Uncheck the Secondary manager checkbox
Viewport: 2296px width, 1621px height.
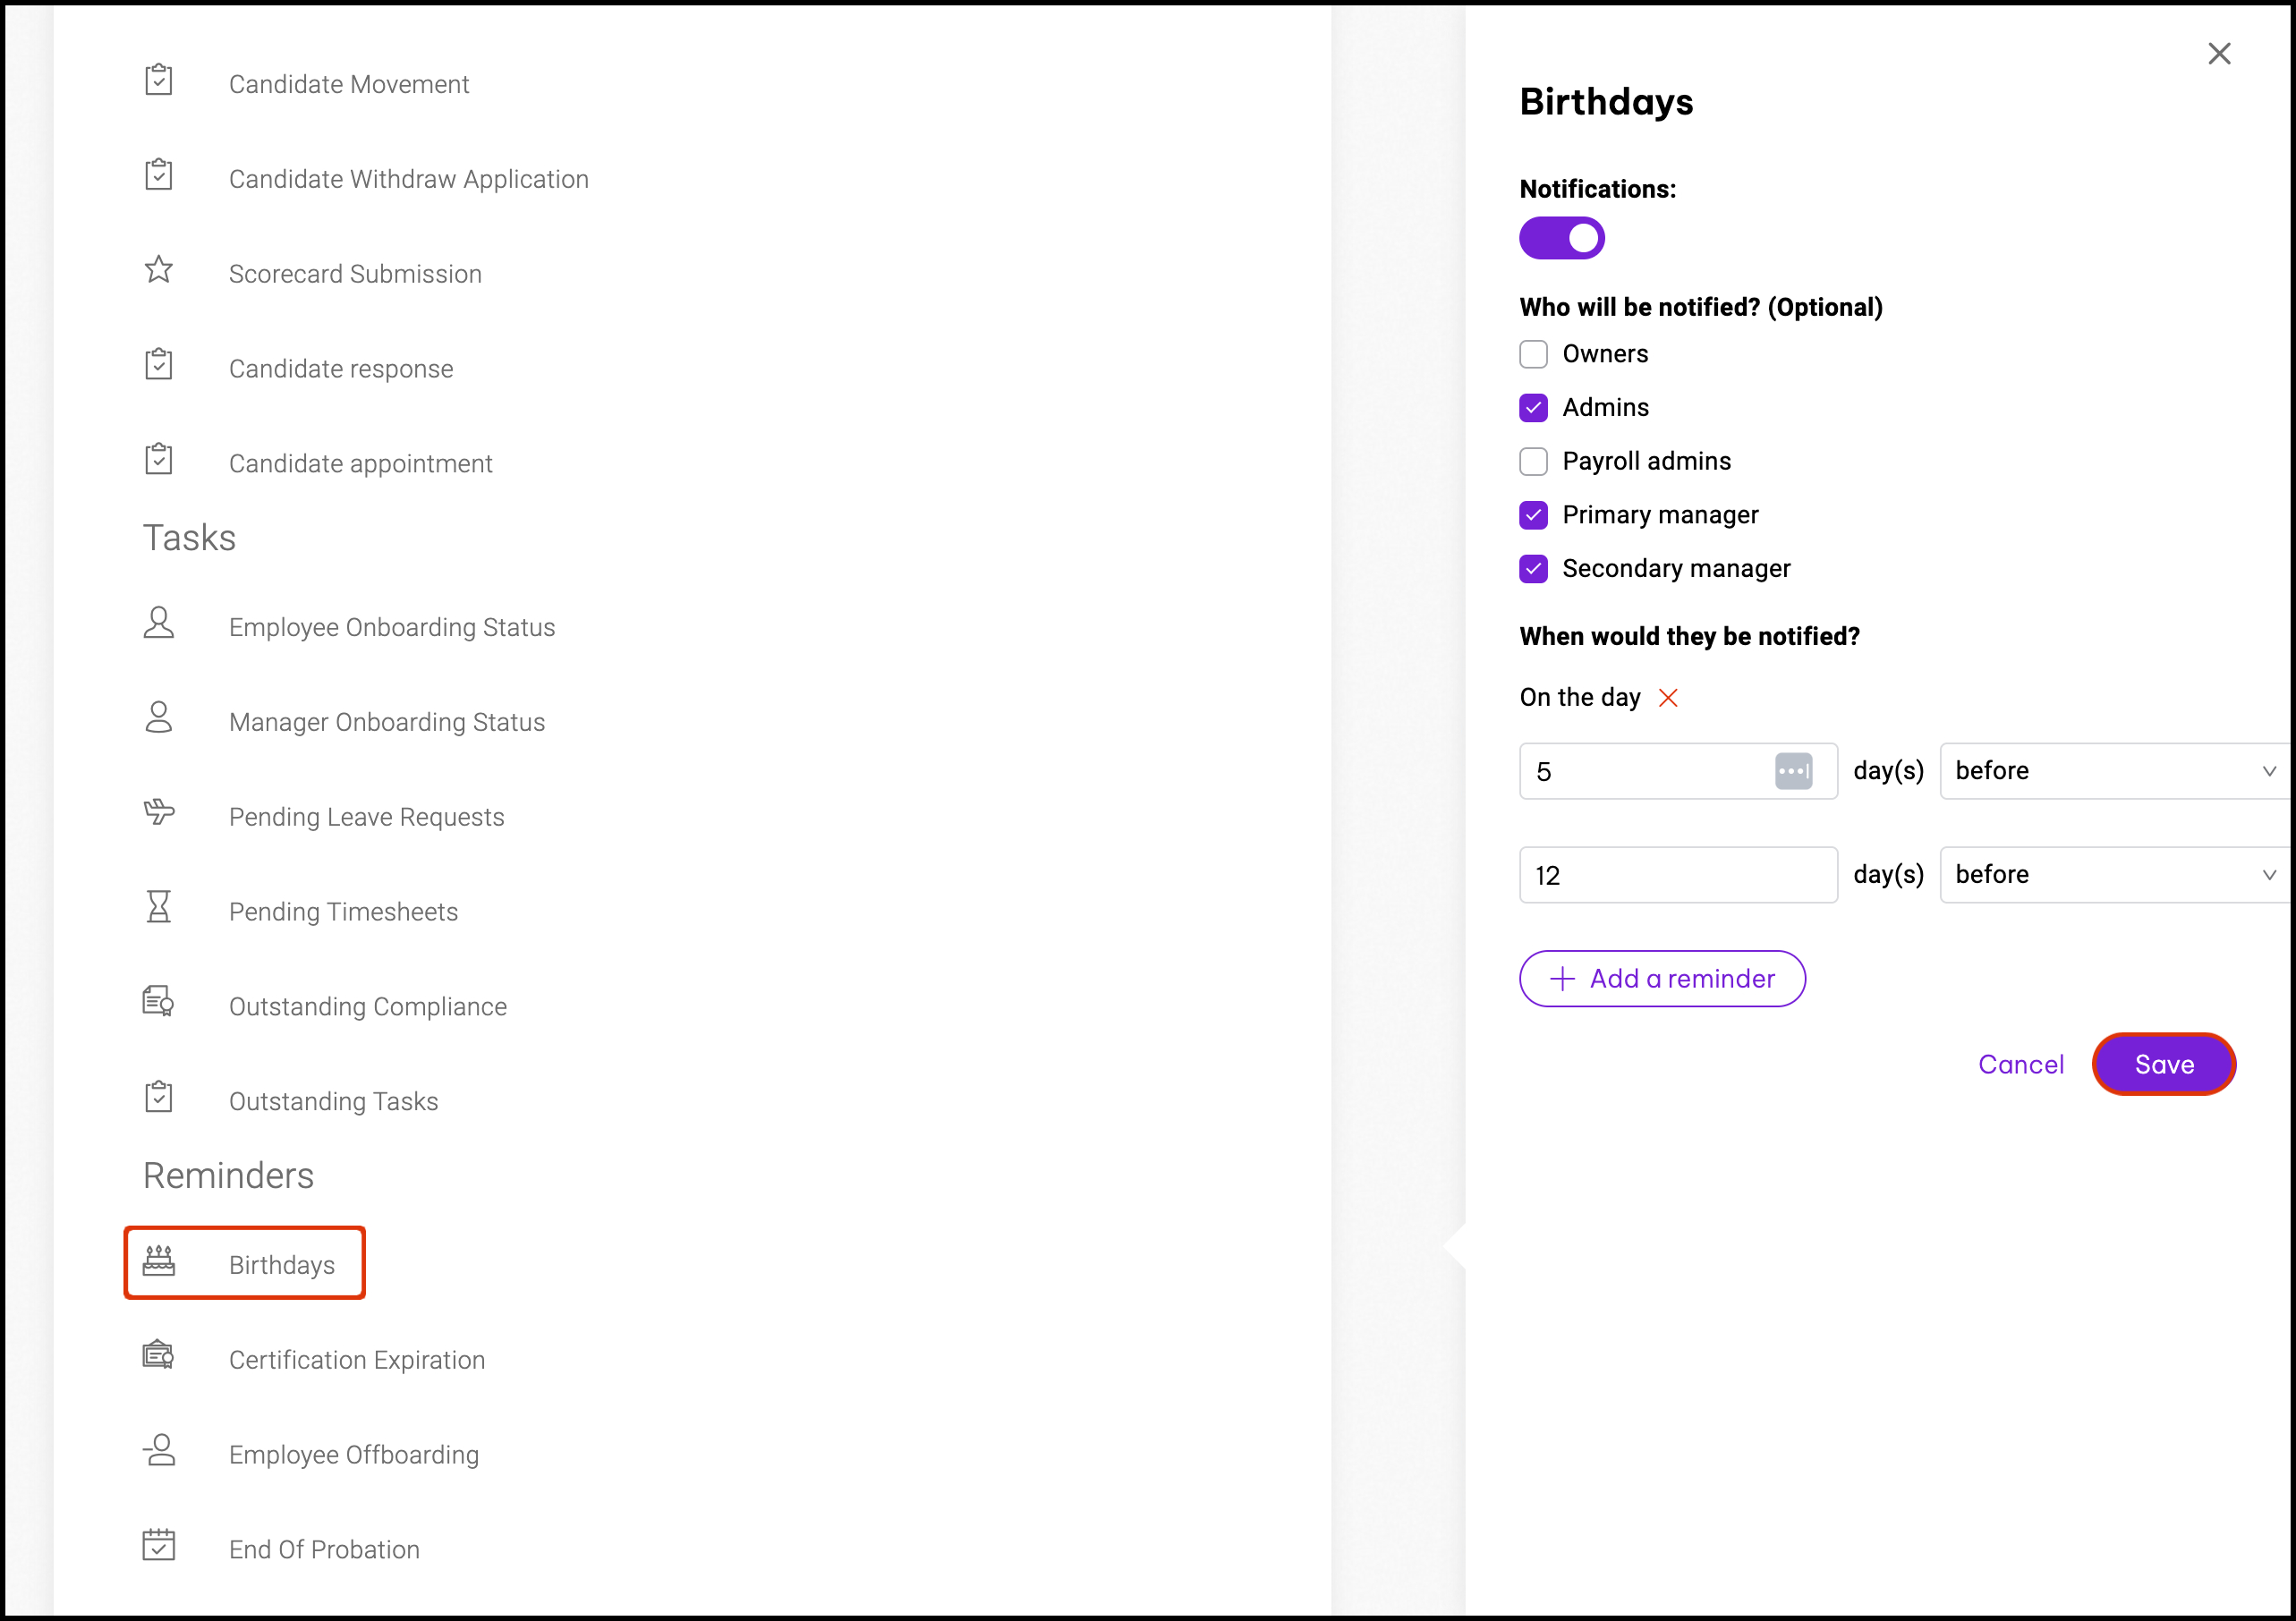click(1533, 569)
